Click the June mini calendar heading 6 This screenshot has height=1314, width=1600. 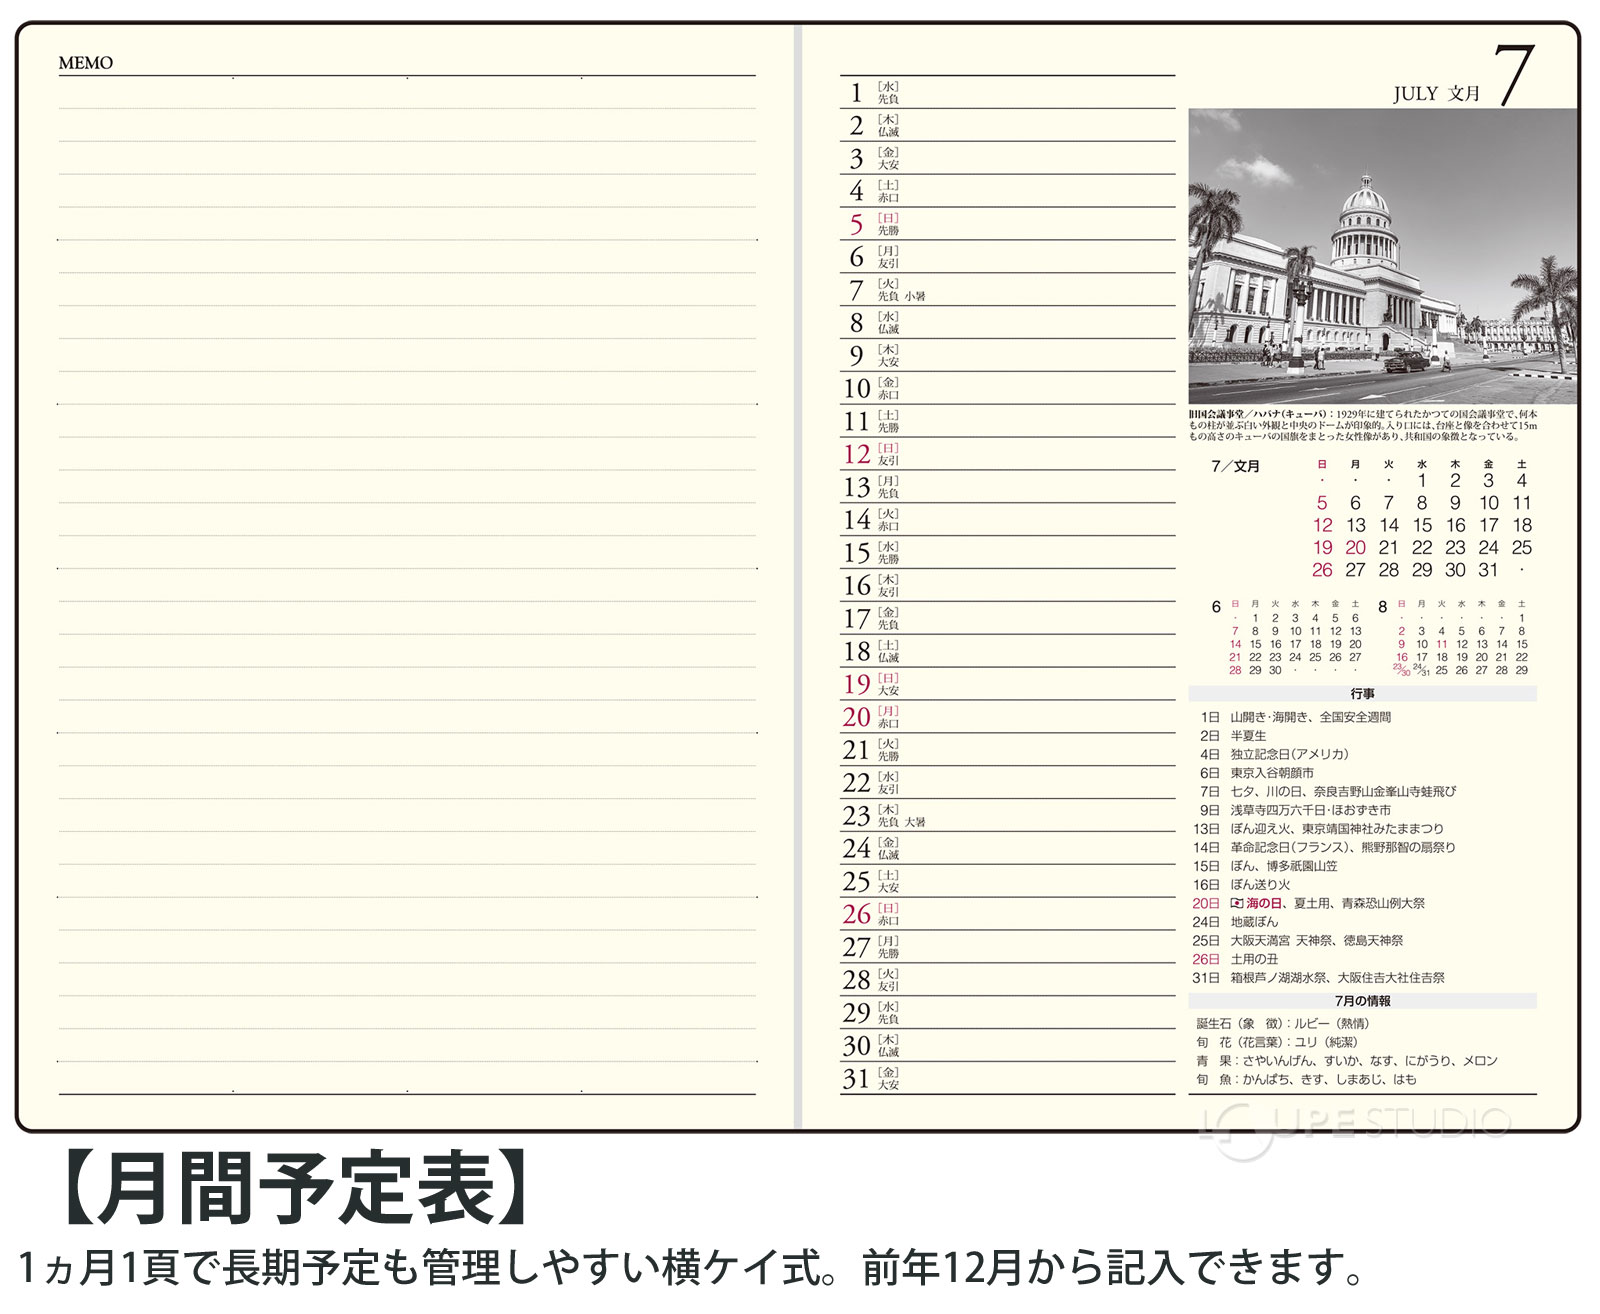tap(1216, 607)
